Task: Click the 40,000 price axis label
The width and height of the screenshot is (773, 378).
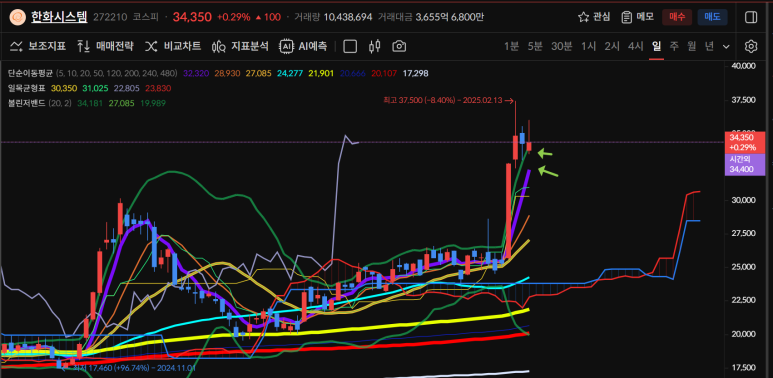Action: 743,66
